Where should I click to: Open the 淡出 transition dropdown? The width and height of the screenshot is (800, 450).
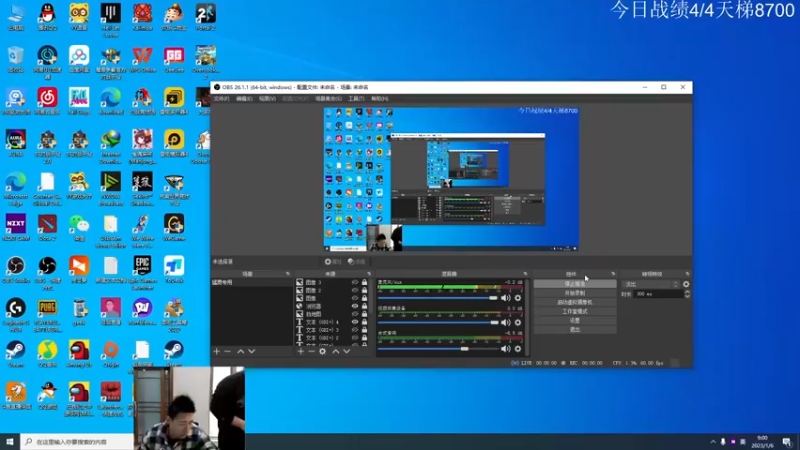pos(652,284)
